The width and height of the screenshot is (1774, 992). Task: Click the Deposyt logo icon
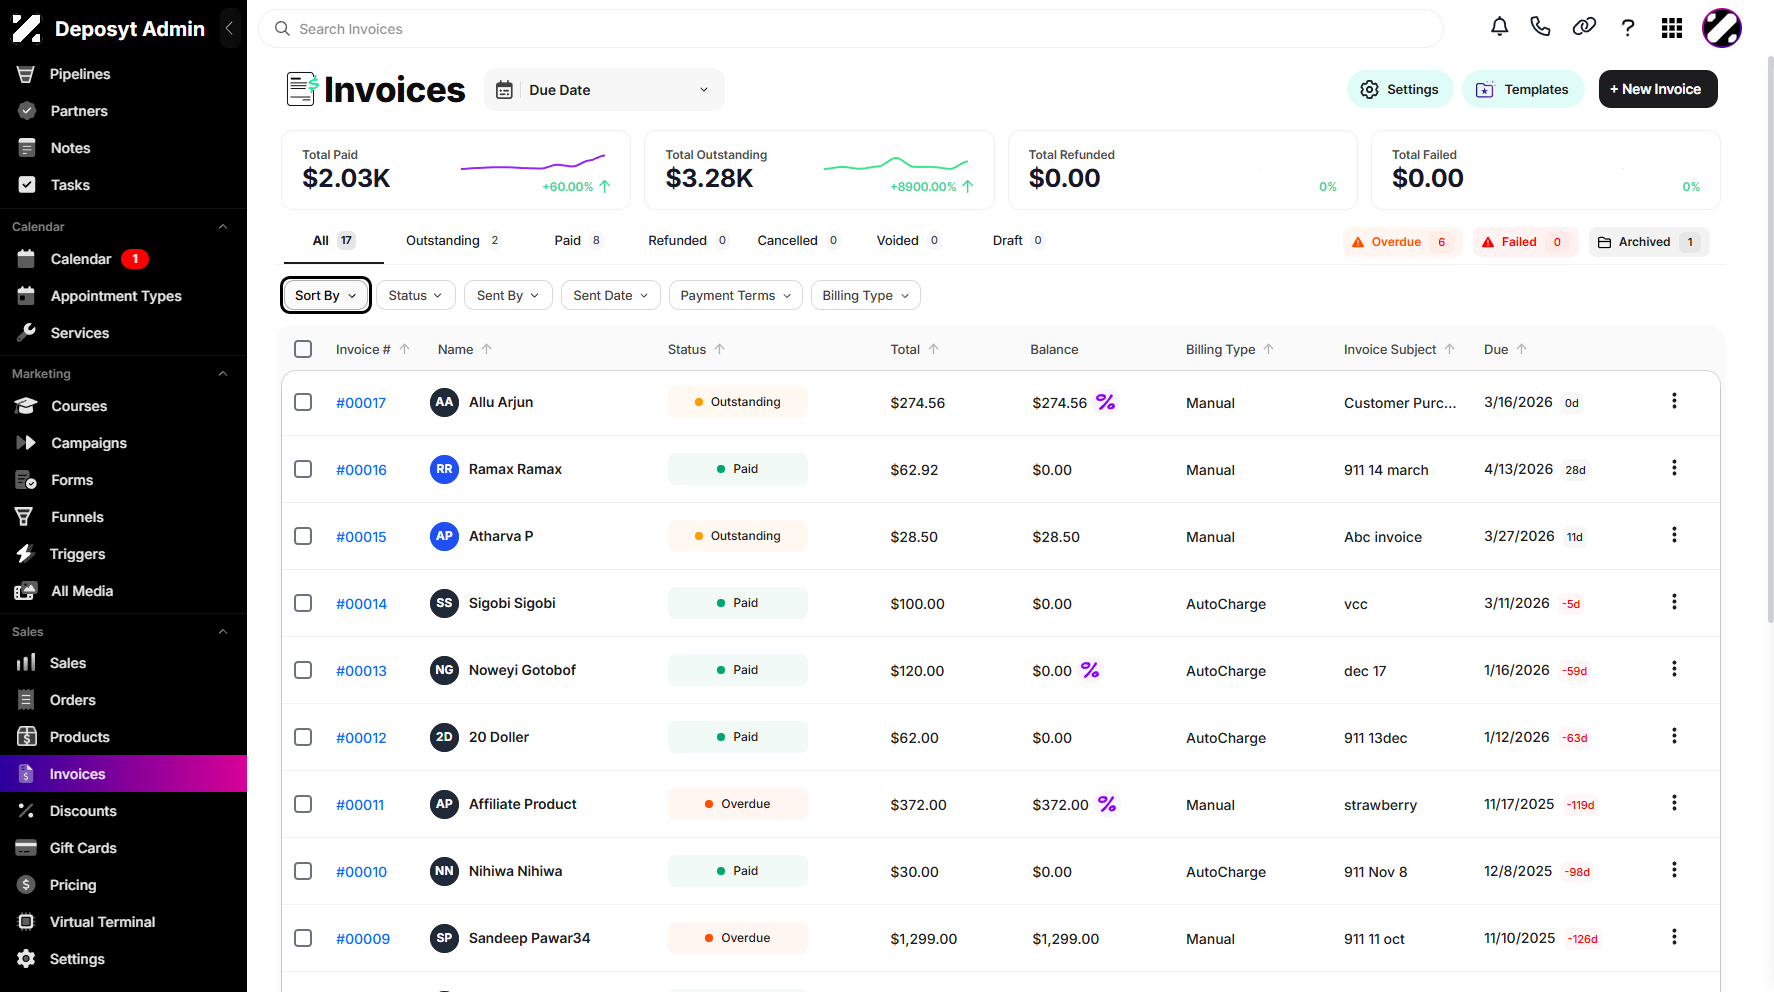[27, 29]
